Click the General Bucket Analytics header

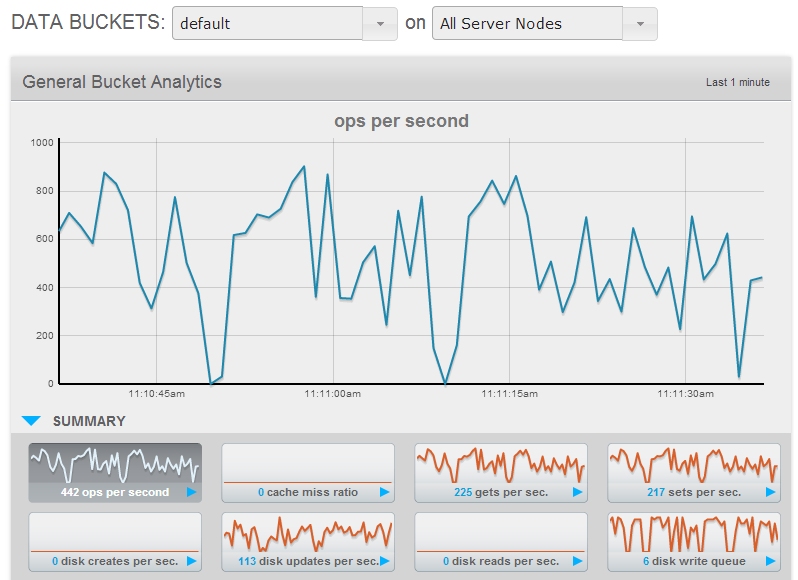pos(122,82)
